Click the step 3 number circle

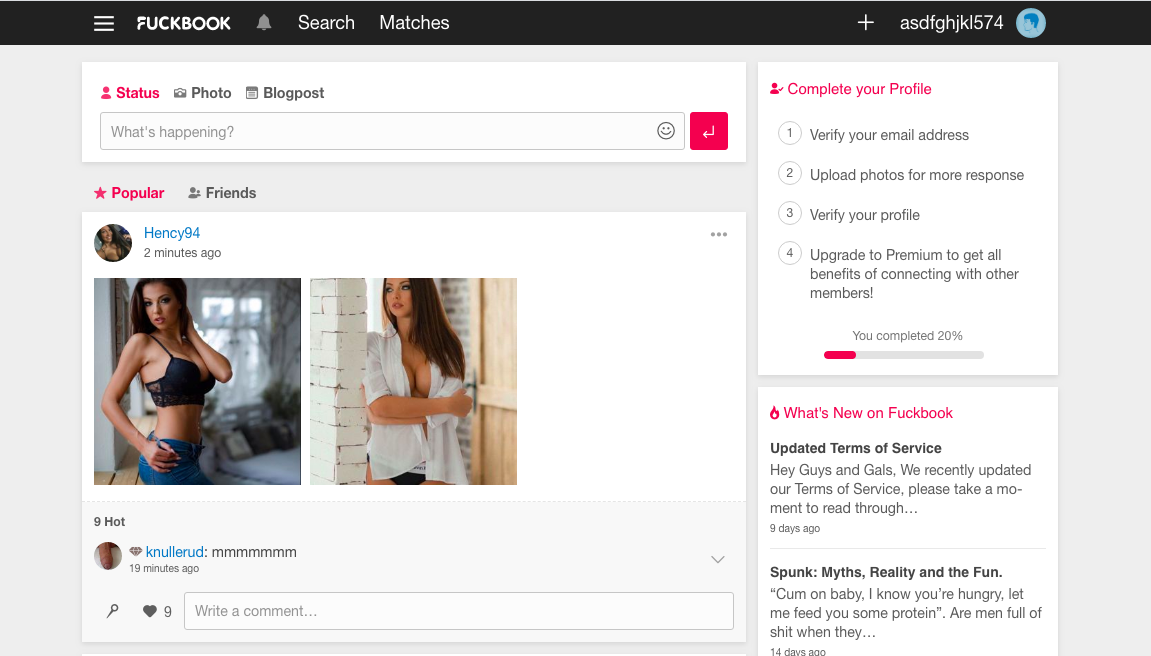click(x=790, y=213)
